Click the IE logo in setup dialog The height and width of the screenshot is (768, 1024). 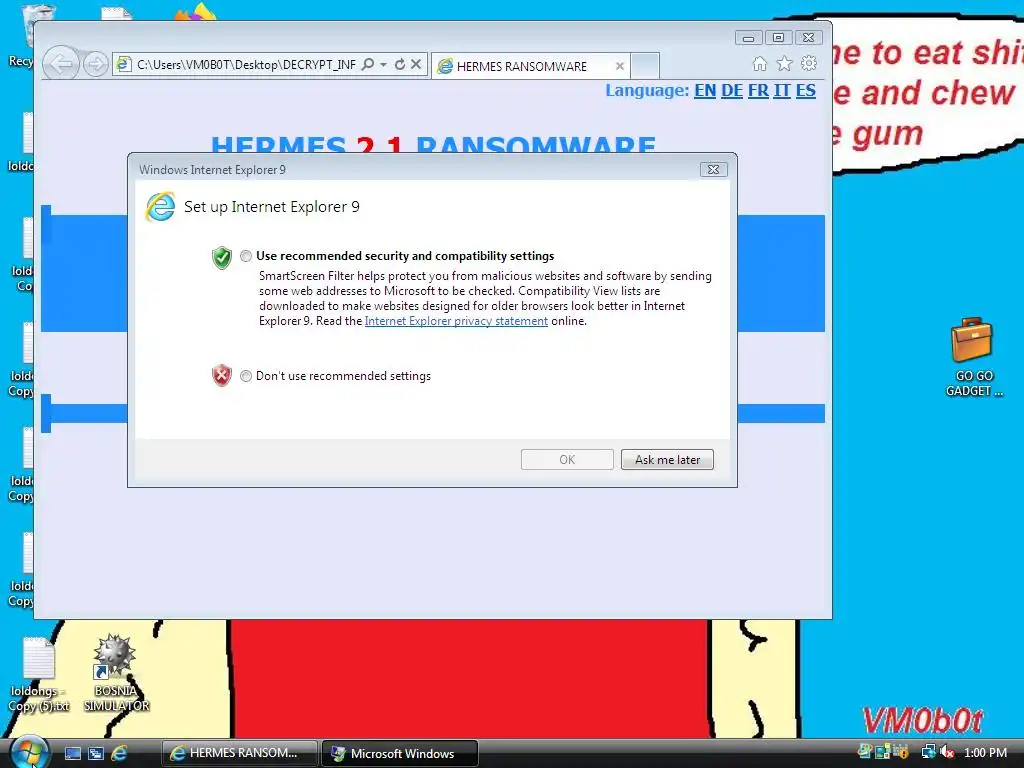click(x=160, y=207)
